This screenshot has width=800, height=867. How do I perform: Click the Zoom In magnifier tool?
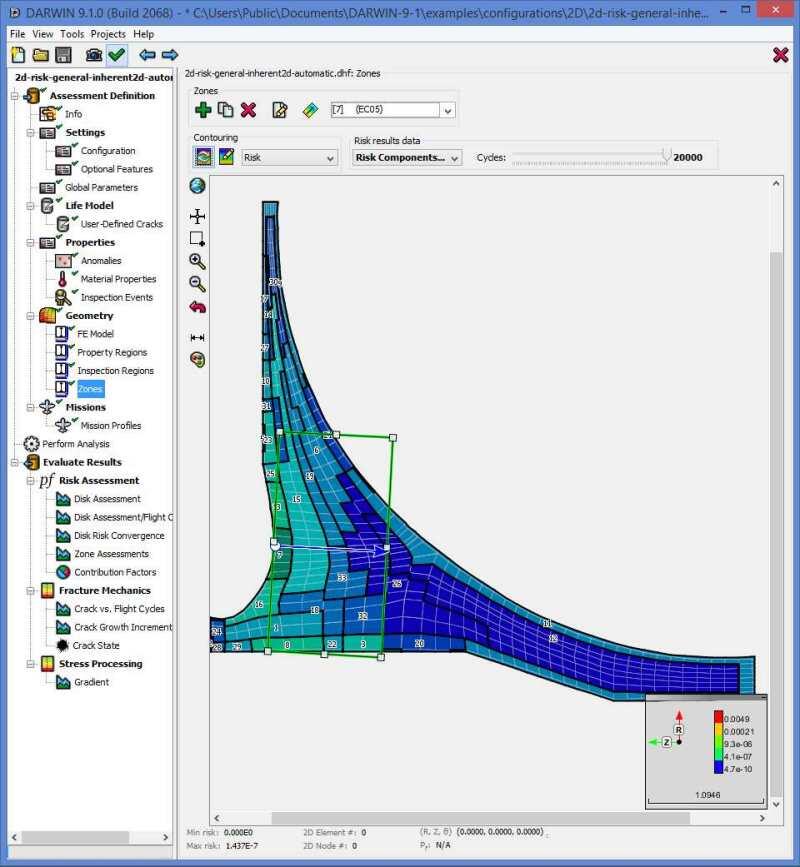pos(197,261)
